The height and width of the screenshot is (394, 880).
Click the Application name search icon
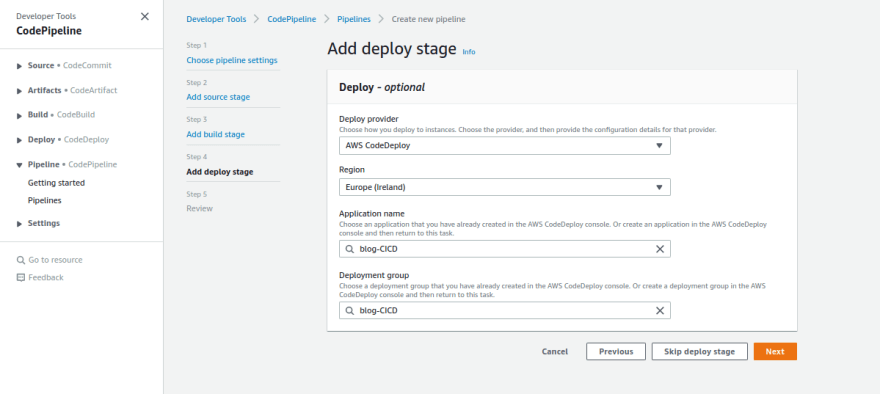pyautogui.click(x=349, y=249)
